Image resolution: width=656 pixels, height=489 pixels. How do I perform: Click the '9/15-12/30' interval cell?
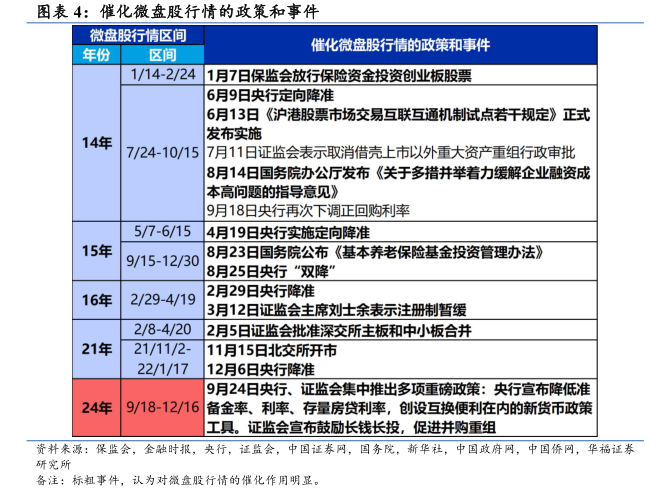163,260
